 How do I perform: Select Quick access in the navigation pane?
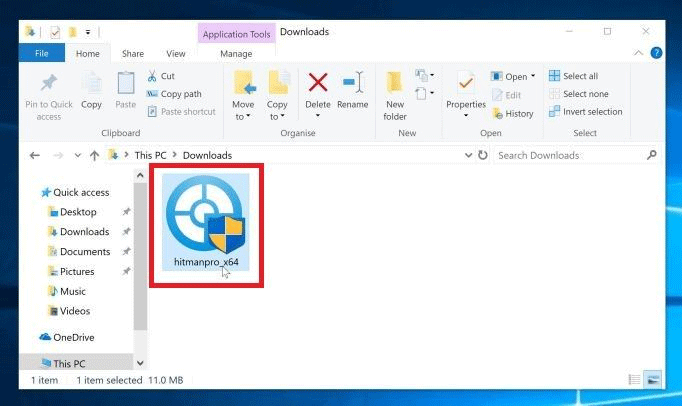(x=74, y=192)
